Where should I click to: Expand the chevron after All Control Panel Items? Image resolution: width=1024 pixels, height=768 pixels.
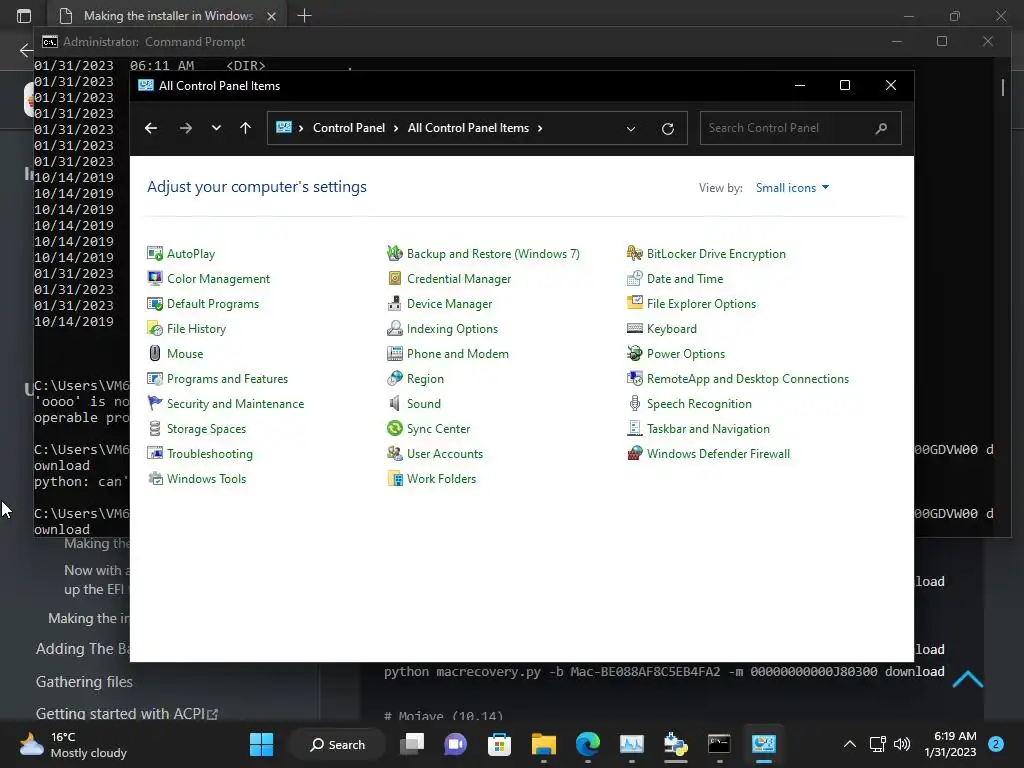click(540, 128)
